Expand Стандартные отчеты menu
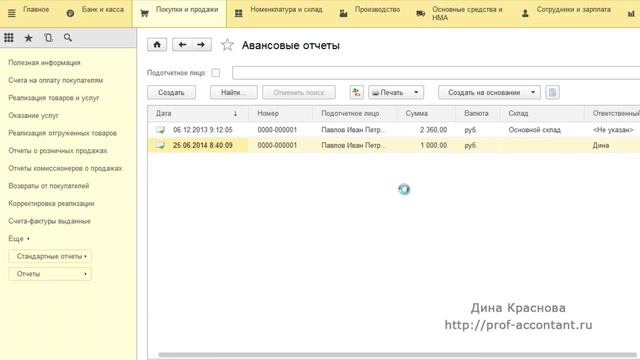 [x=50, y=256]
